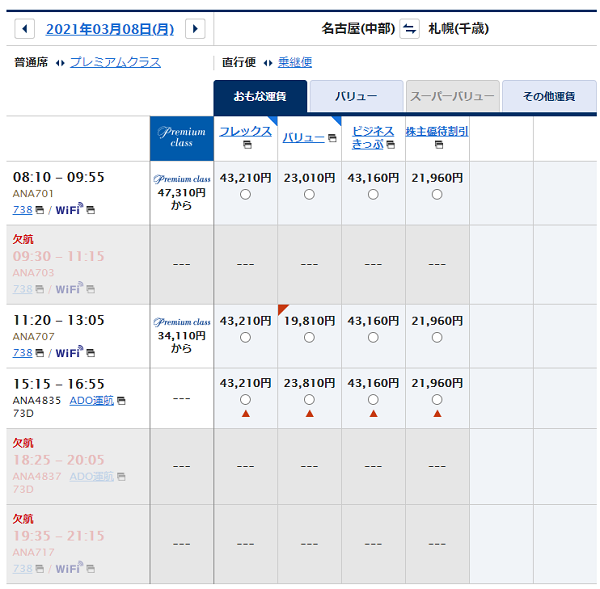600x589 pixels.
Task: Click Premium class 34,110円から for ANA707
Action: tap(182, 336)
